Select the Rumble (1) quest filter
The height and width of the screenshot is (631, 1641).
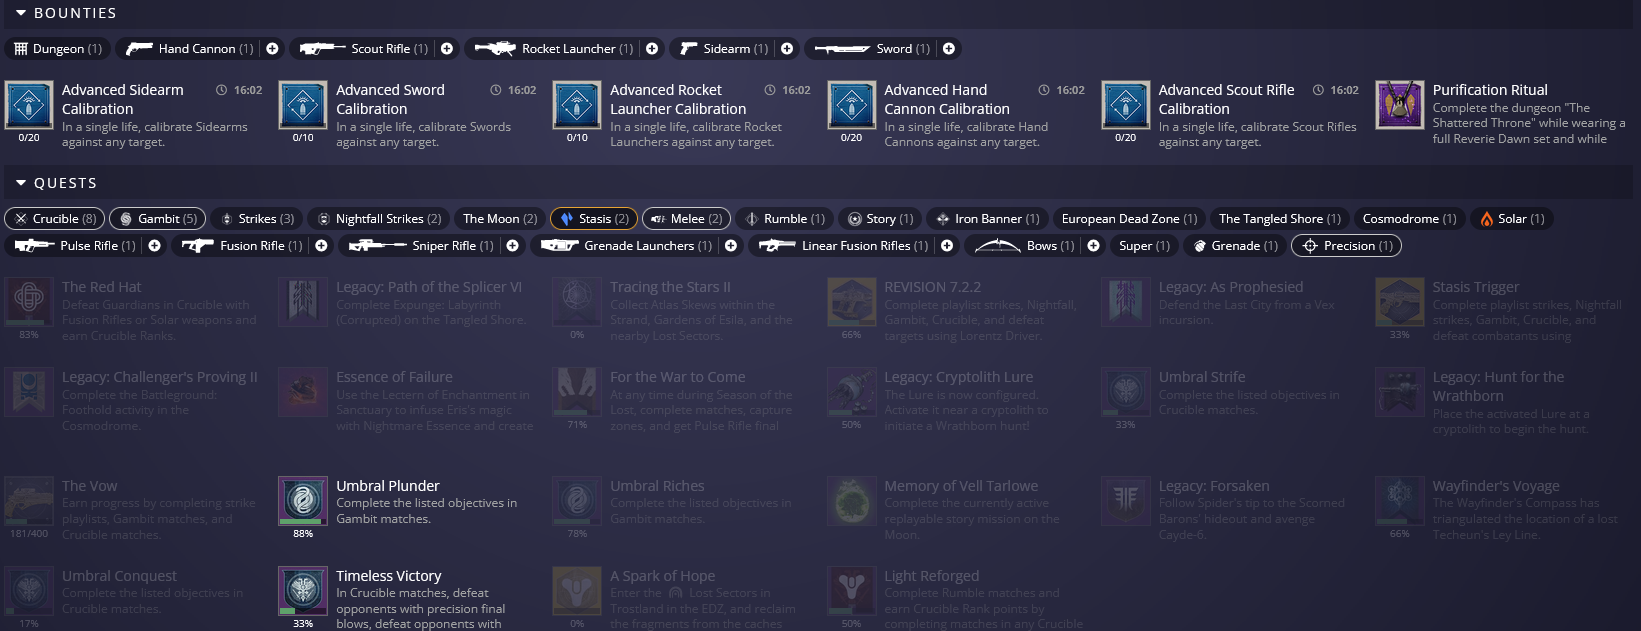coord(784,218)
